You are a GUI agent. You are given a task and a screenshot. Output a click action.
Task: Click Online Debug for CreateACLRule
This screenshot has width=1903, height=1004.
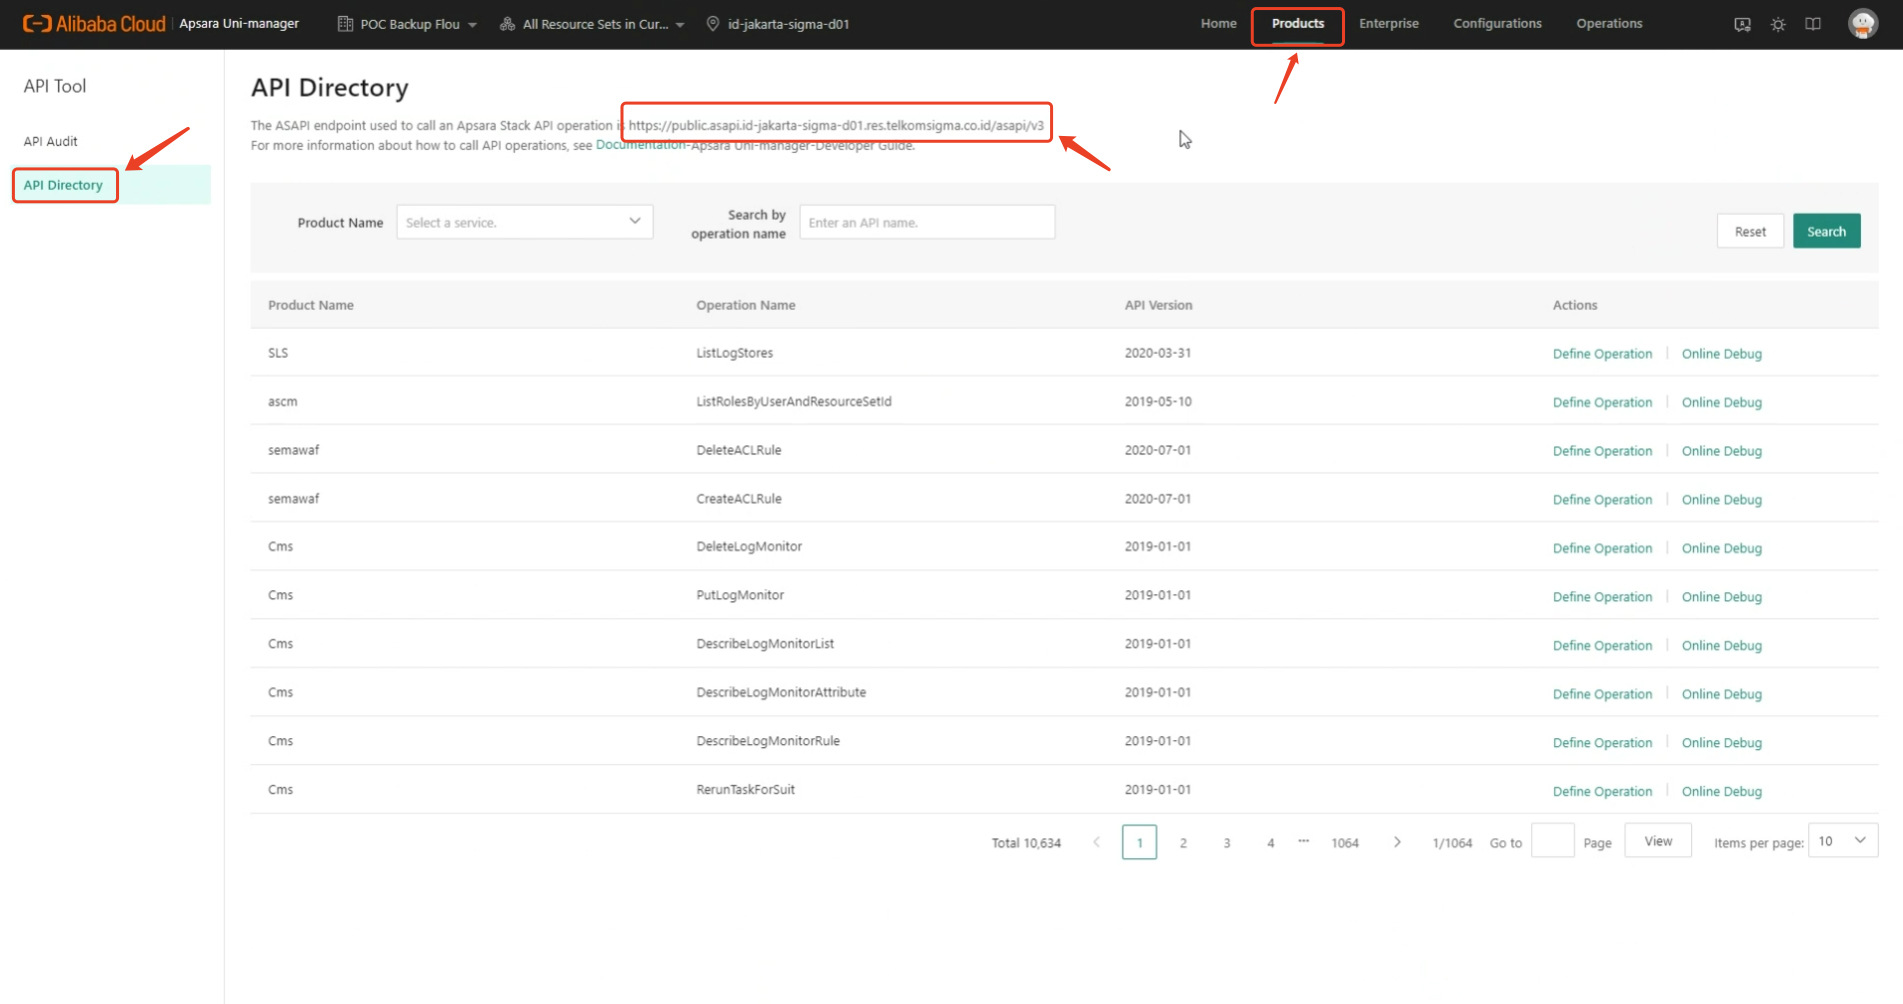[x=1721, y=499]
